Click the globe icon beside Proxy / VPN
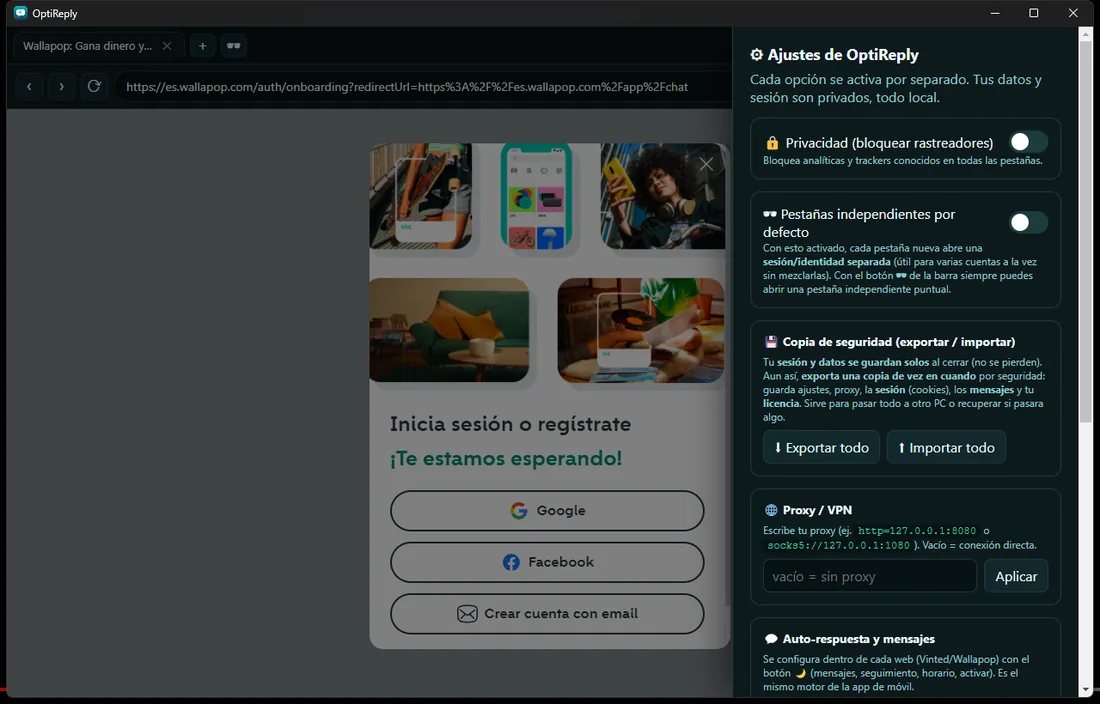This screenshot has height=704, width=1100. [771, 510]
